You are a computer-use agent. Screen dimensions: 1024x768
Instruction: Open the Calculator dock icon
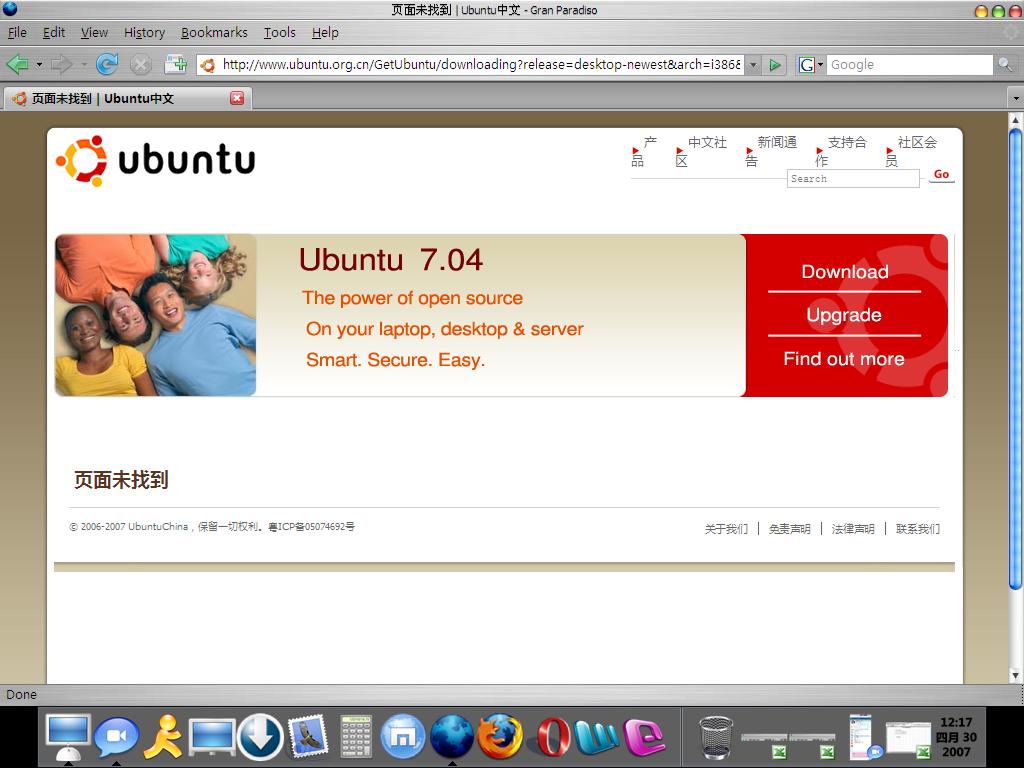(357, 736)
